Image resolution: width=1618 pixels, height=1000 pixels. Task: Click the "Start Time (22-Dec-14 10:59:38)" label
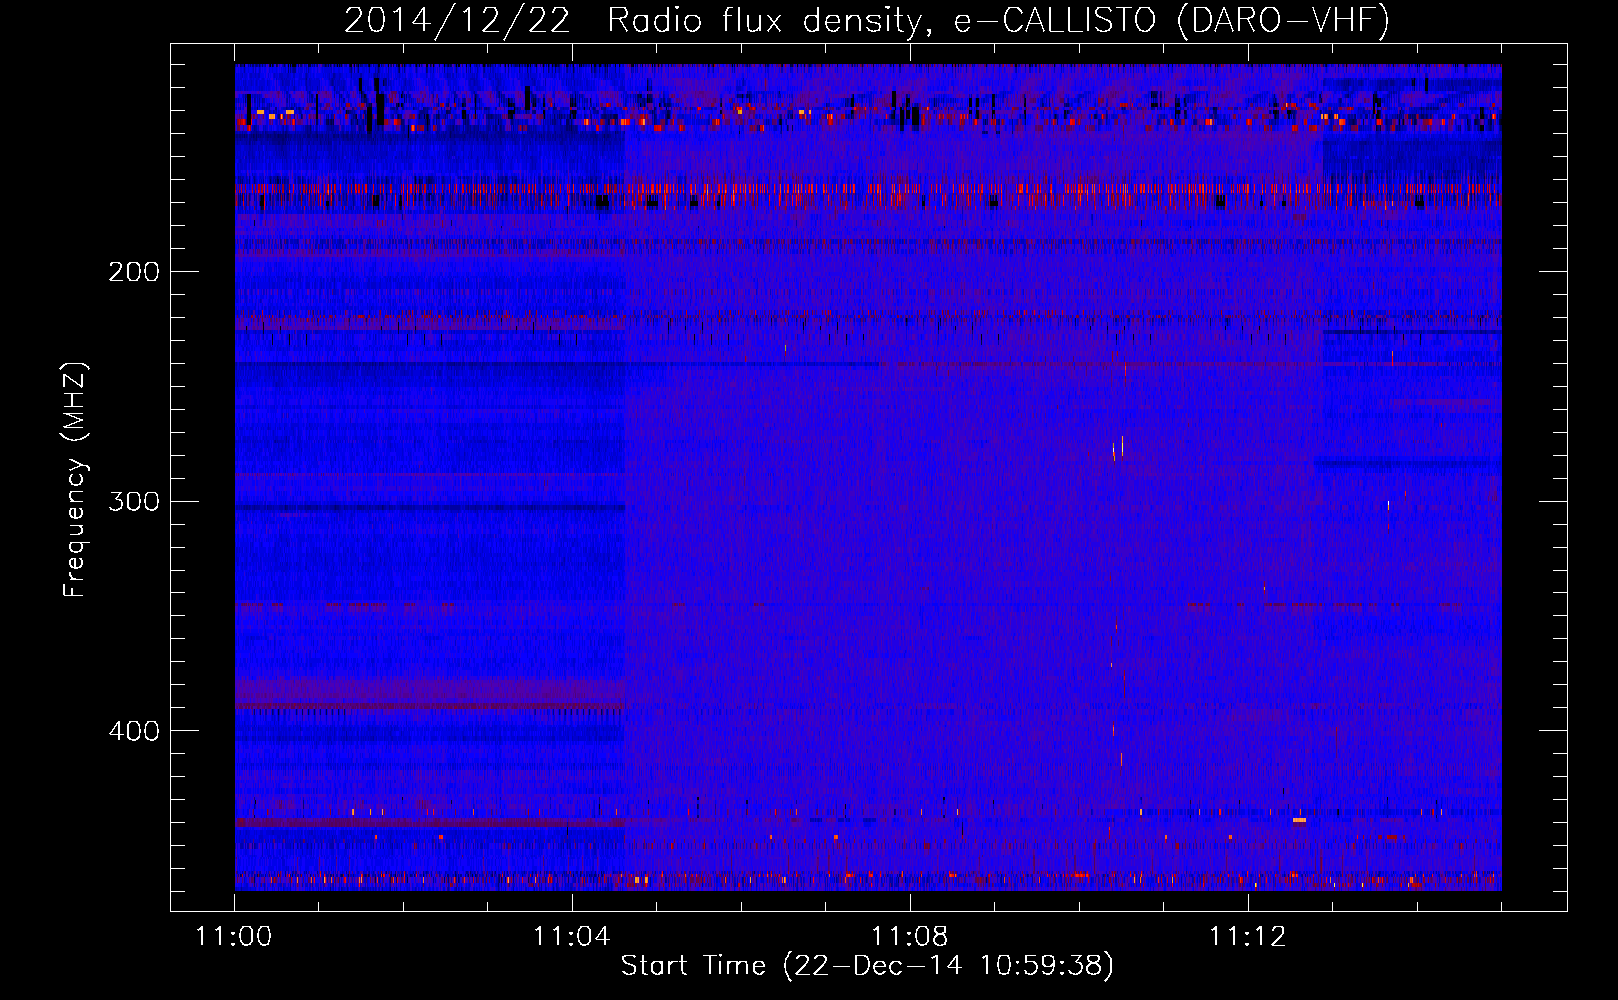pos(867,966)
